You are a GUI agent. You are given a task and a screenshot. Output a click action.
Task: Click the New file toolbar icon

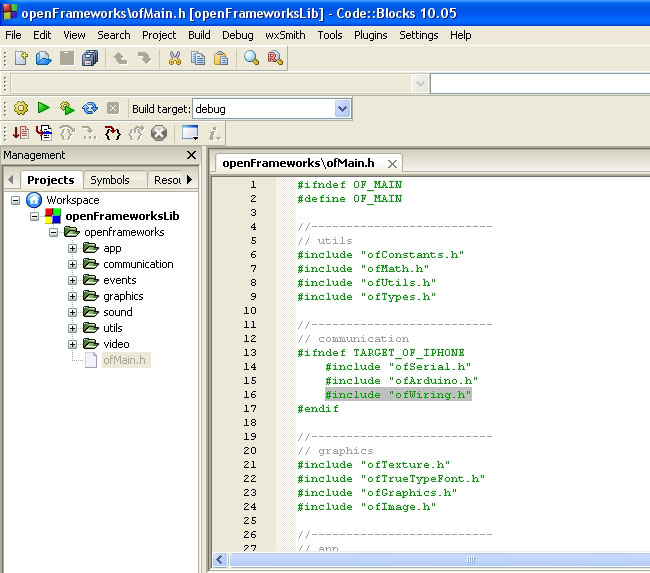click(19, 59)
